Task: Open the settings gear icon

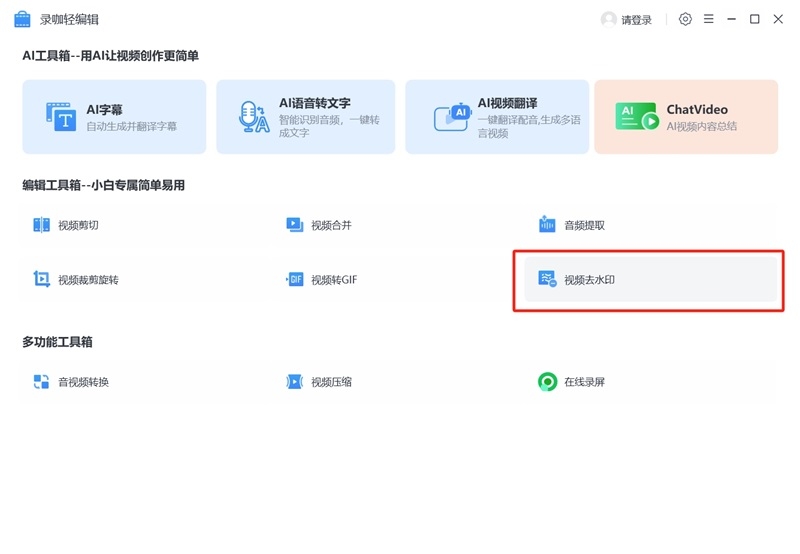Action: 685,19
